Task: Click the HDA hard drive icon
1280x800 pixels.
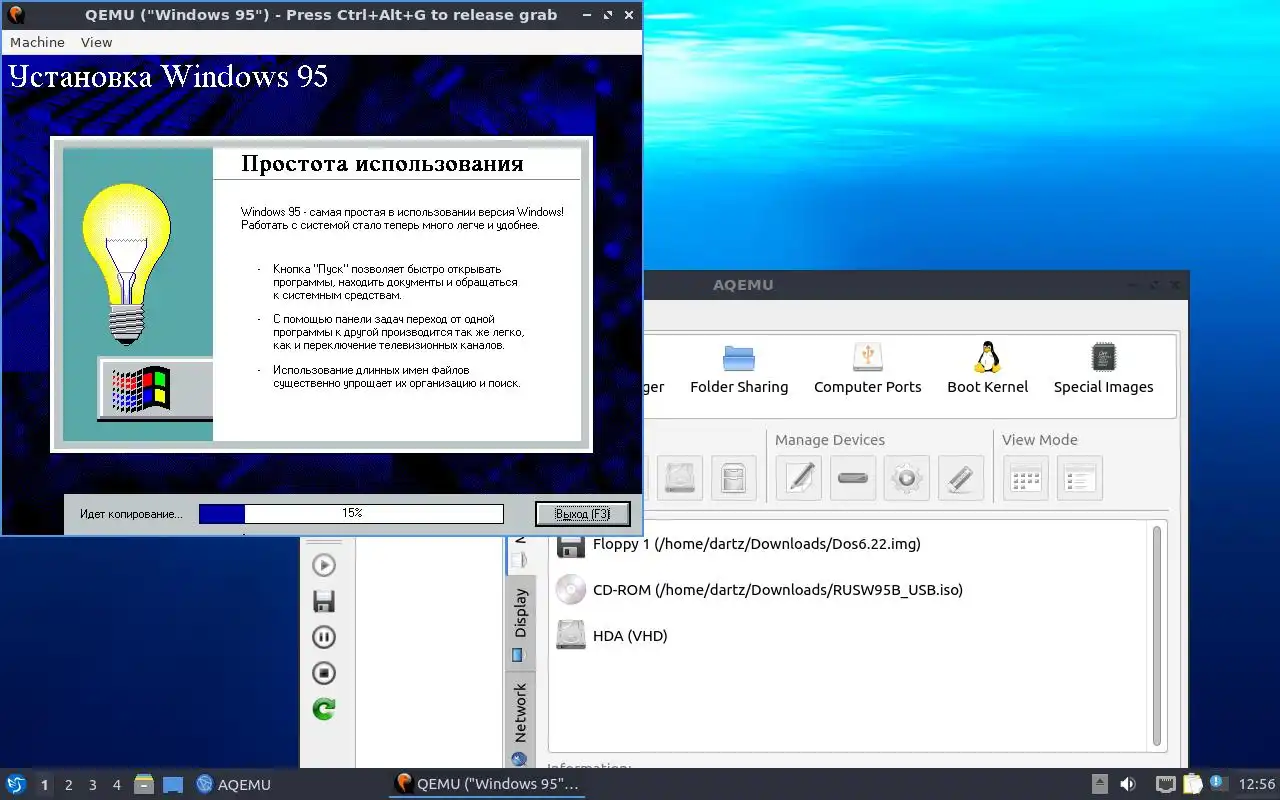Action: 571,636
